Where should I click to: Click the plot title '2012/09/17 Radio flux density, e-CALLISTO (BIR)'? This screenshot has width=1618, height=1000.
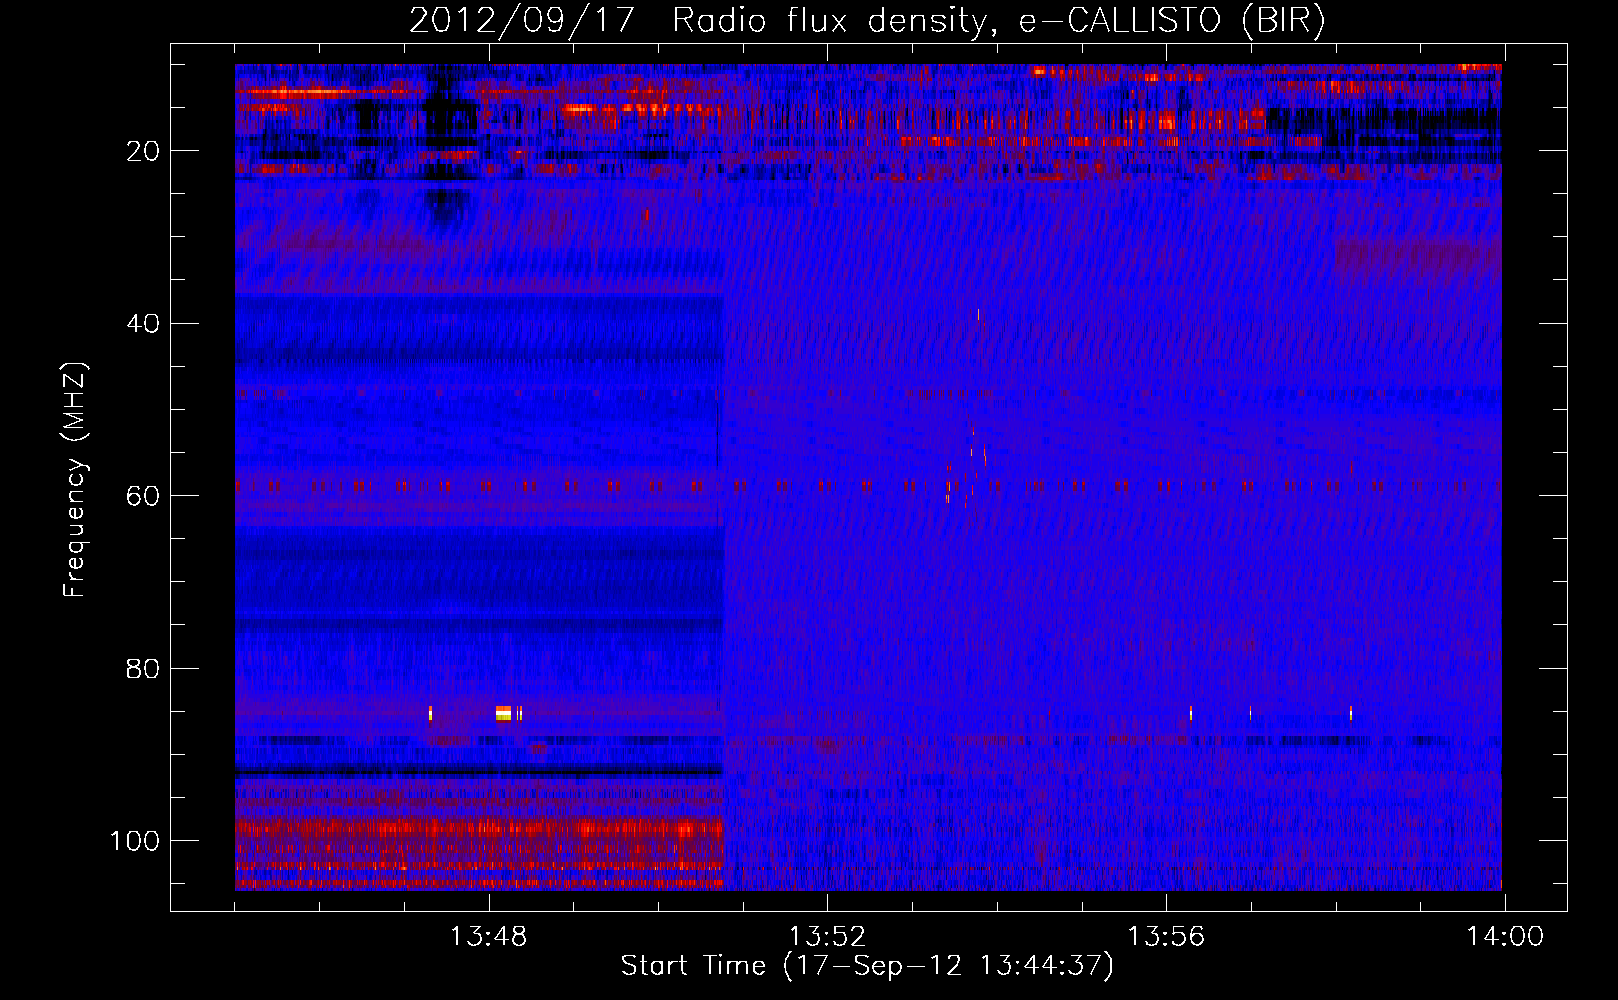867,21
